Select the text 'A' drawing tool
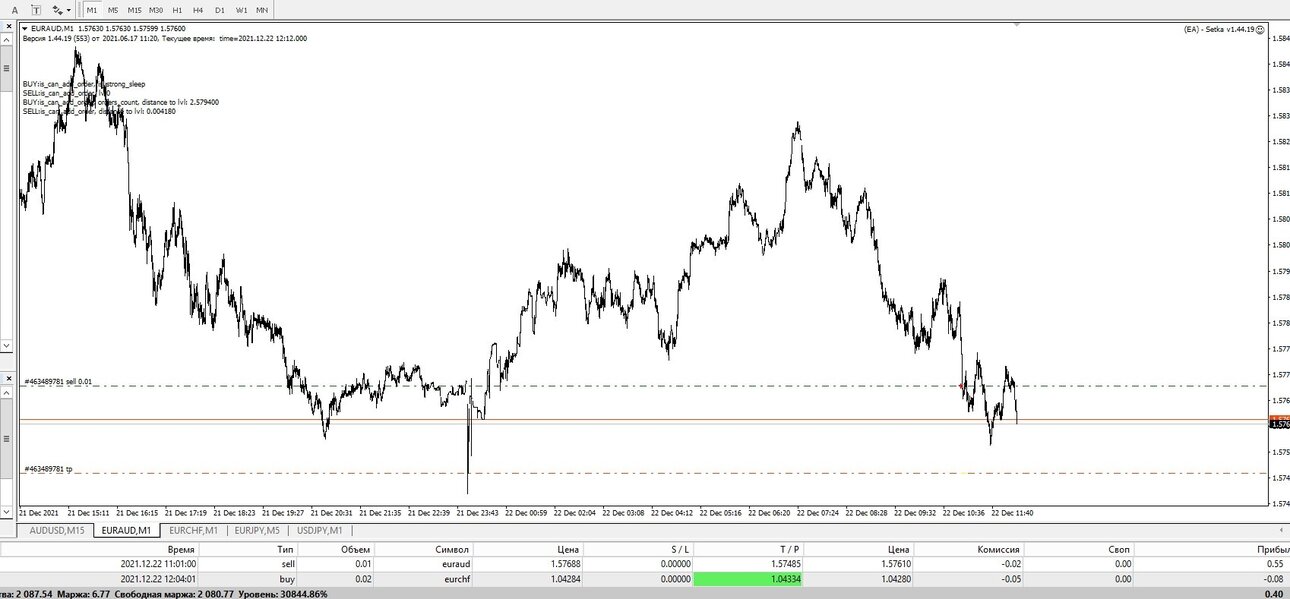This screenshot has width=1290, height=599. (15, 9)
